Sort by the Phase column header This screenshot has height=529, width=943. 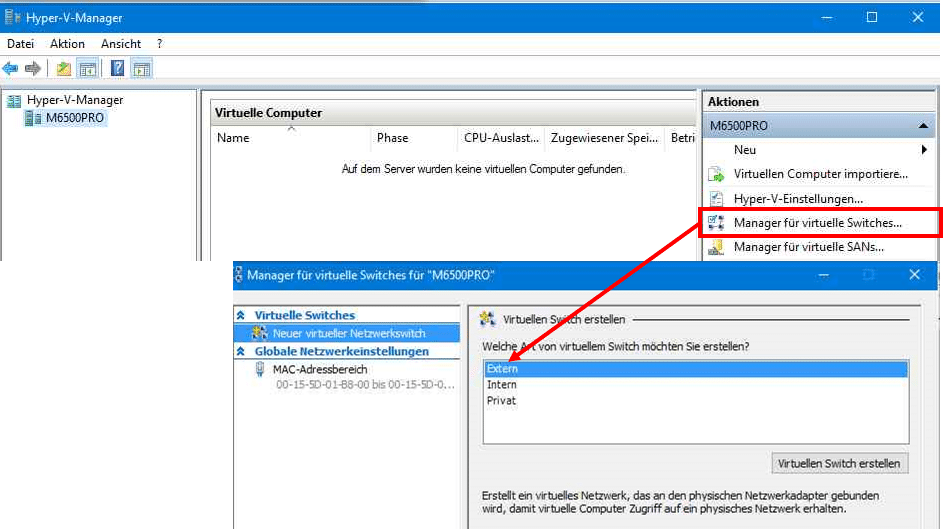point(414,138)
